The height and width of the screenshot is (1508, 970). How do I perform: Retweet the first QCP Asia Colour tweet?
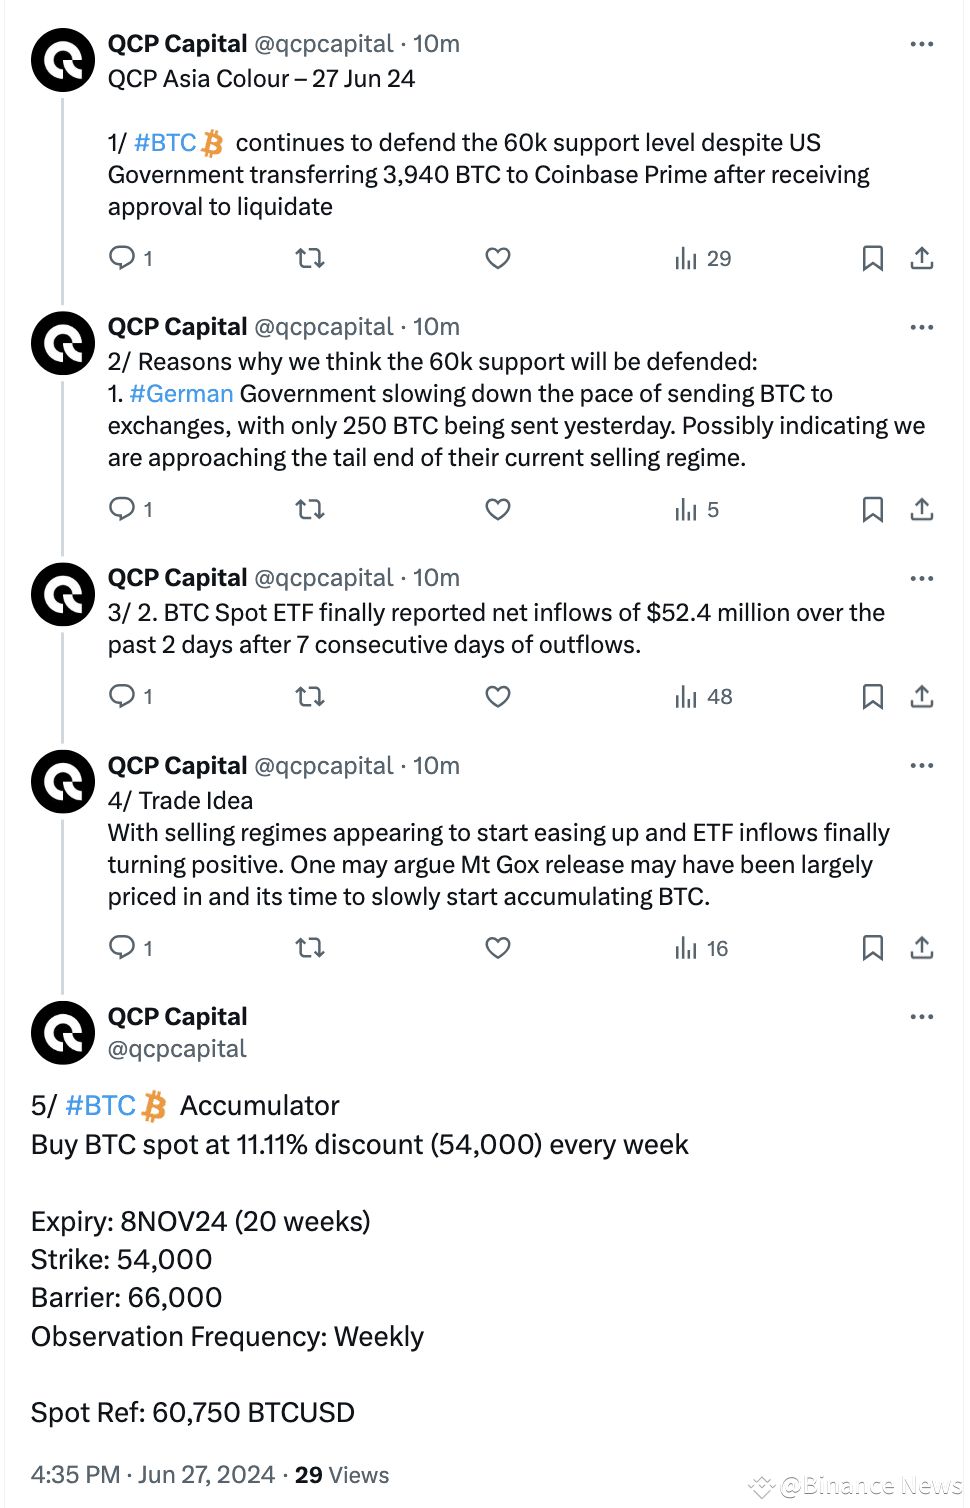click(x=310, y=258)
